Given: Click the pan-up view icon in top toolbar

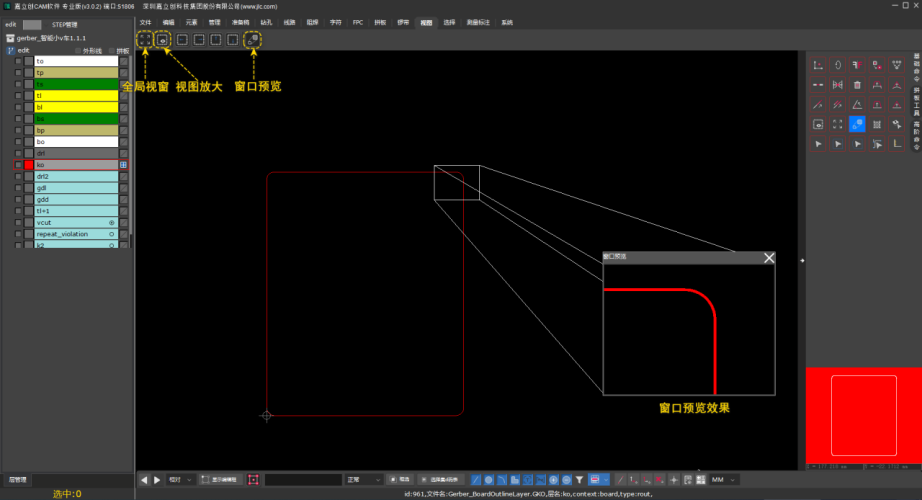Looking at the screenshot, I should [216, 39].
